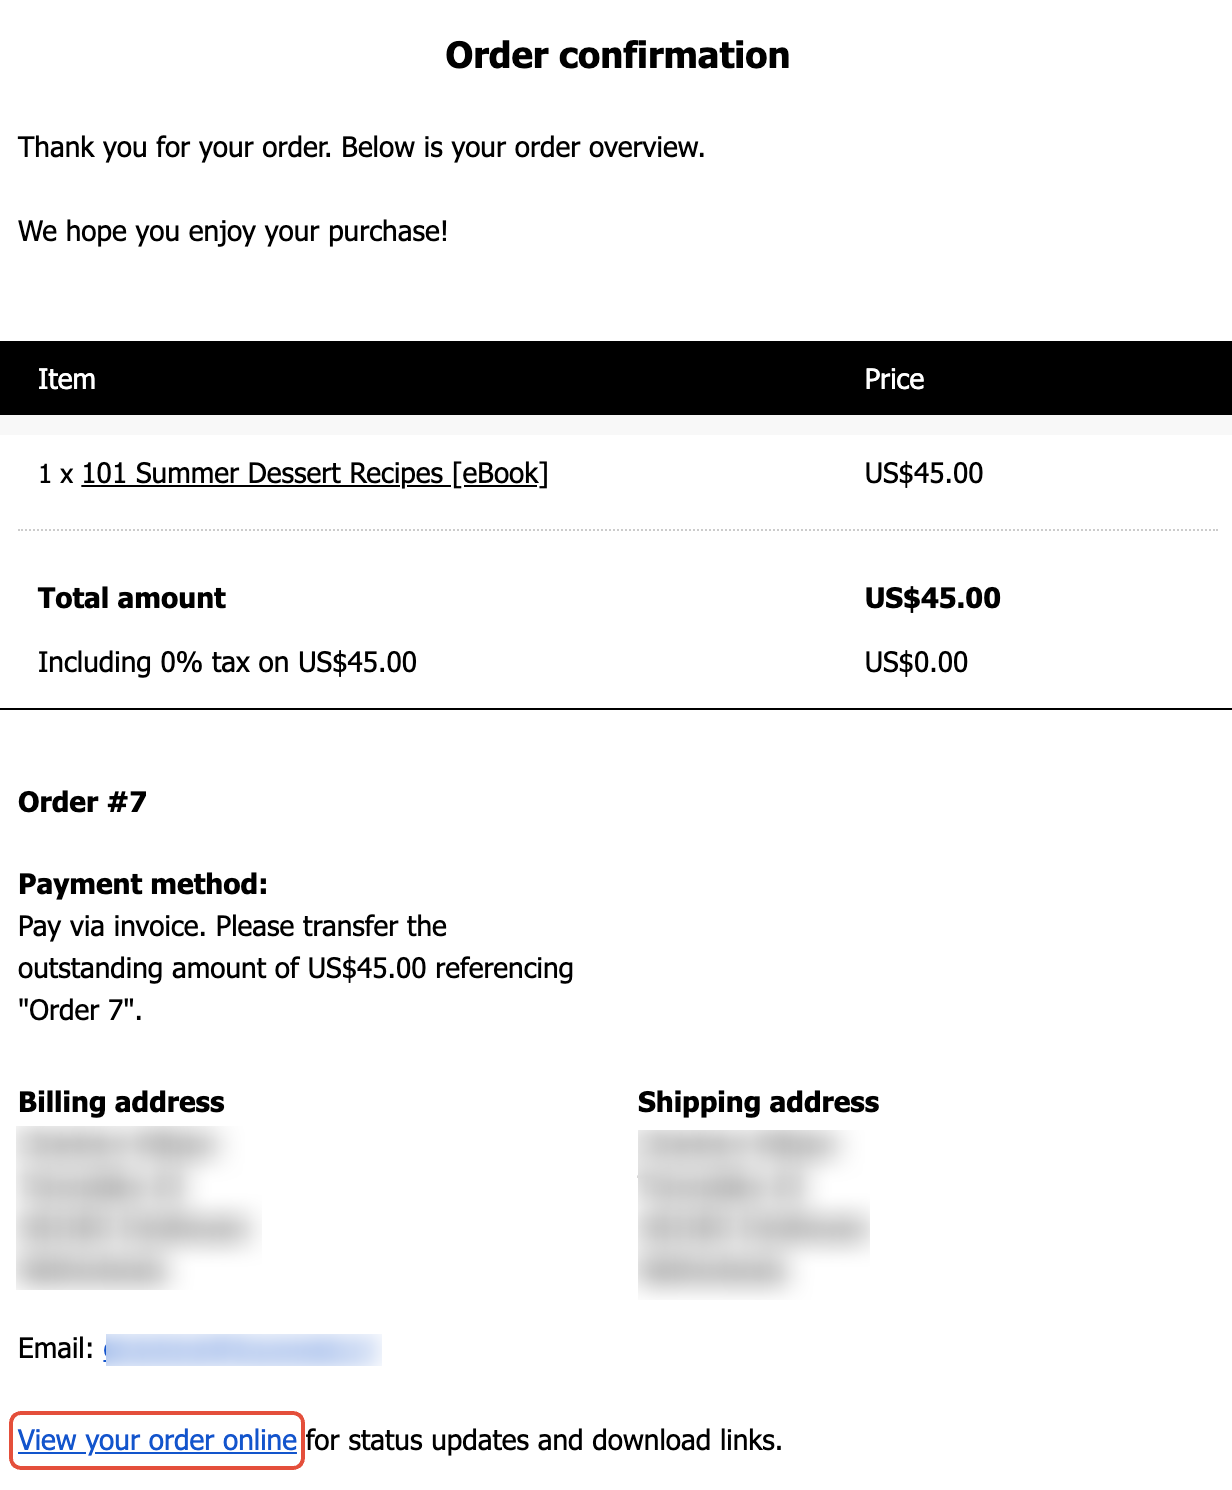Click the blurred shipping address block
This screenshot has height=1490, width=1232.
point(752,1212)
